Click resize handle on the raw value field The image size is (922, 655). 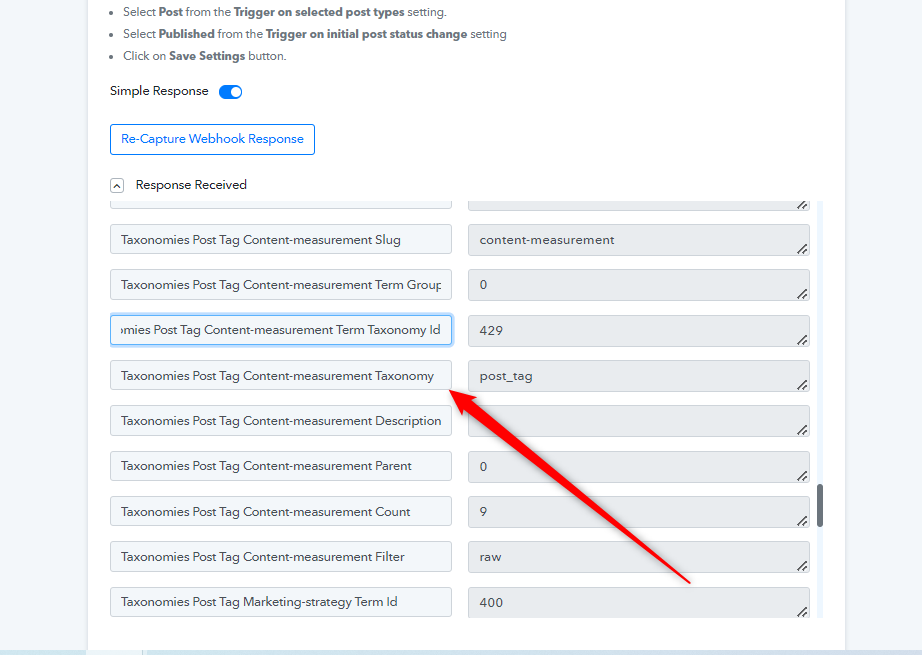802,565
